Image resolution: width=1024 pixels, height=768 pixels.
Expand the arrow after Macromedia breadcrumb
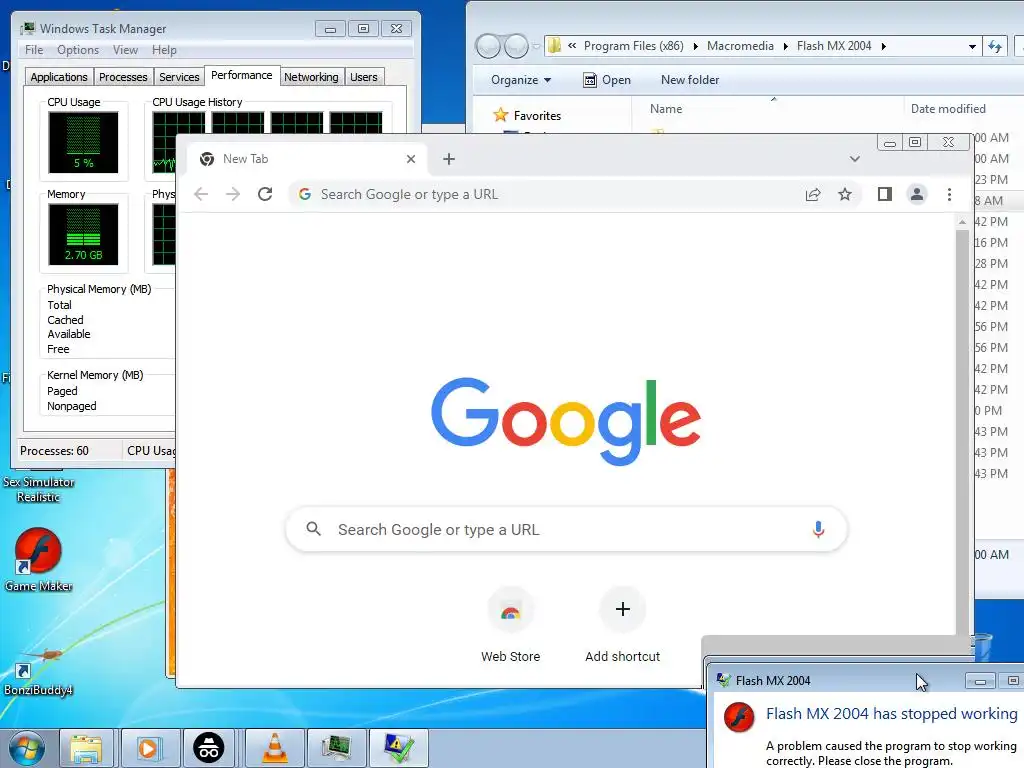(x=786, y=46)
